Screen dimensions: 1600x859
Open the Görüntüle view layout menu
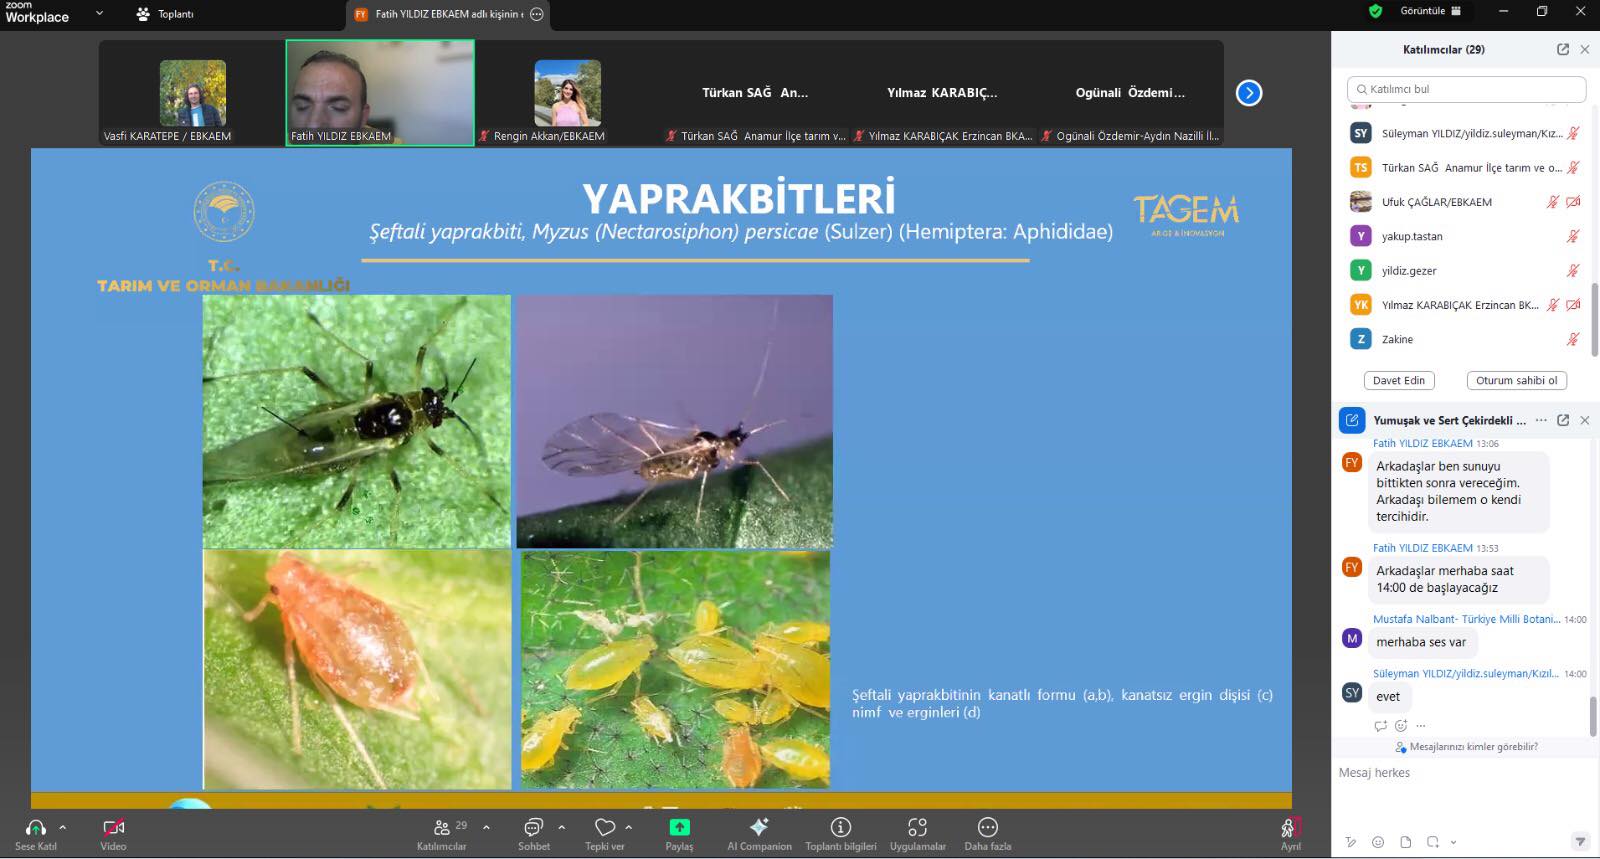[x=1430, y=11]
